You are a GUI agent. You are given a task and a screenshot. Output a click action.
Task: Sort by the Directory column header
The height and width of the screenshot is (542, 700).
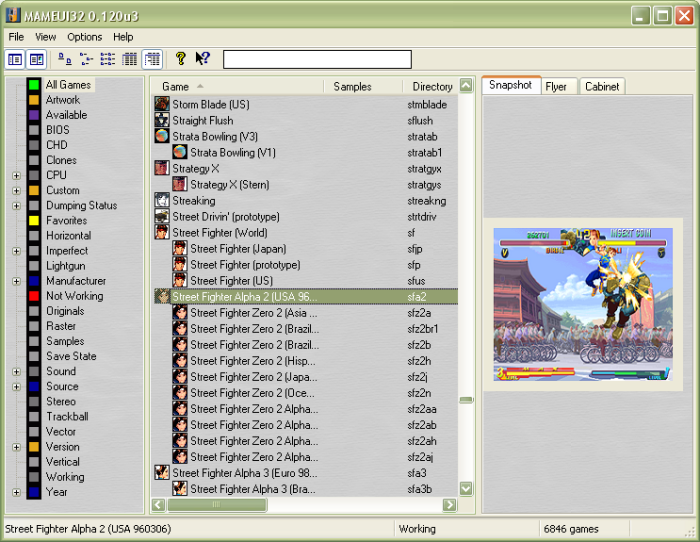coord(430,87)
